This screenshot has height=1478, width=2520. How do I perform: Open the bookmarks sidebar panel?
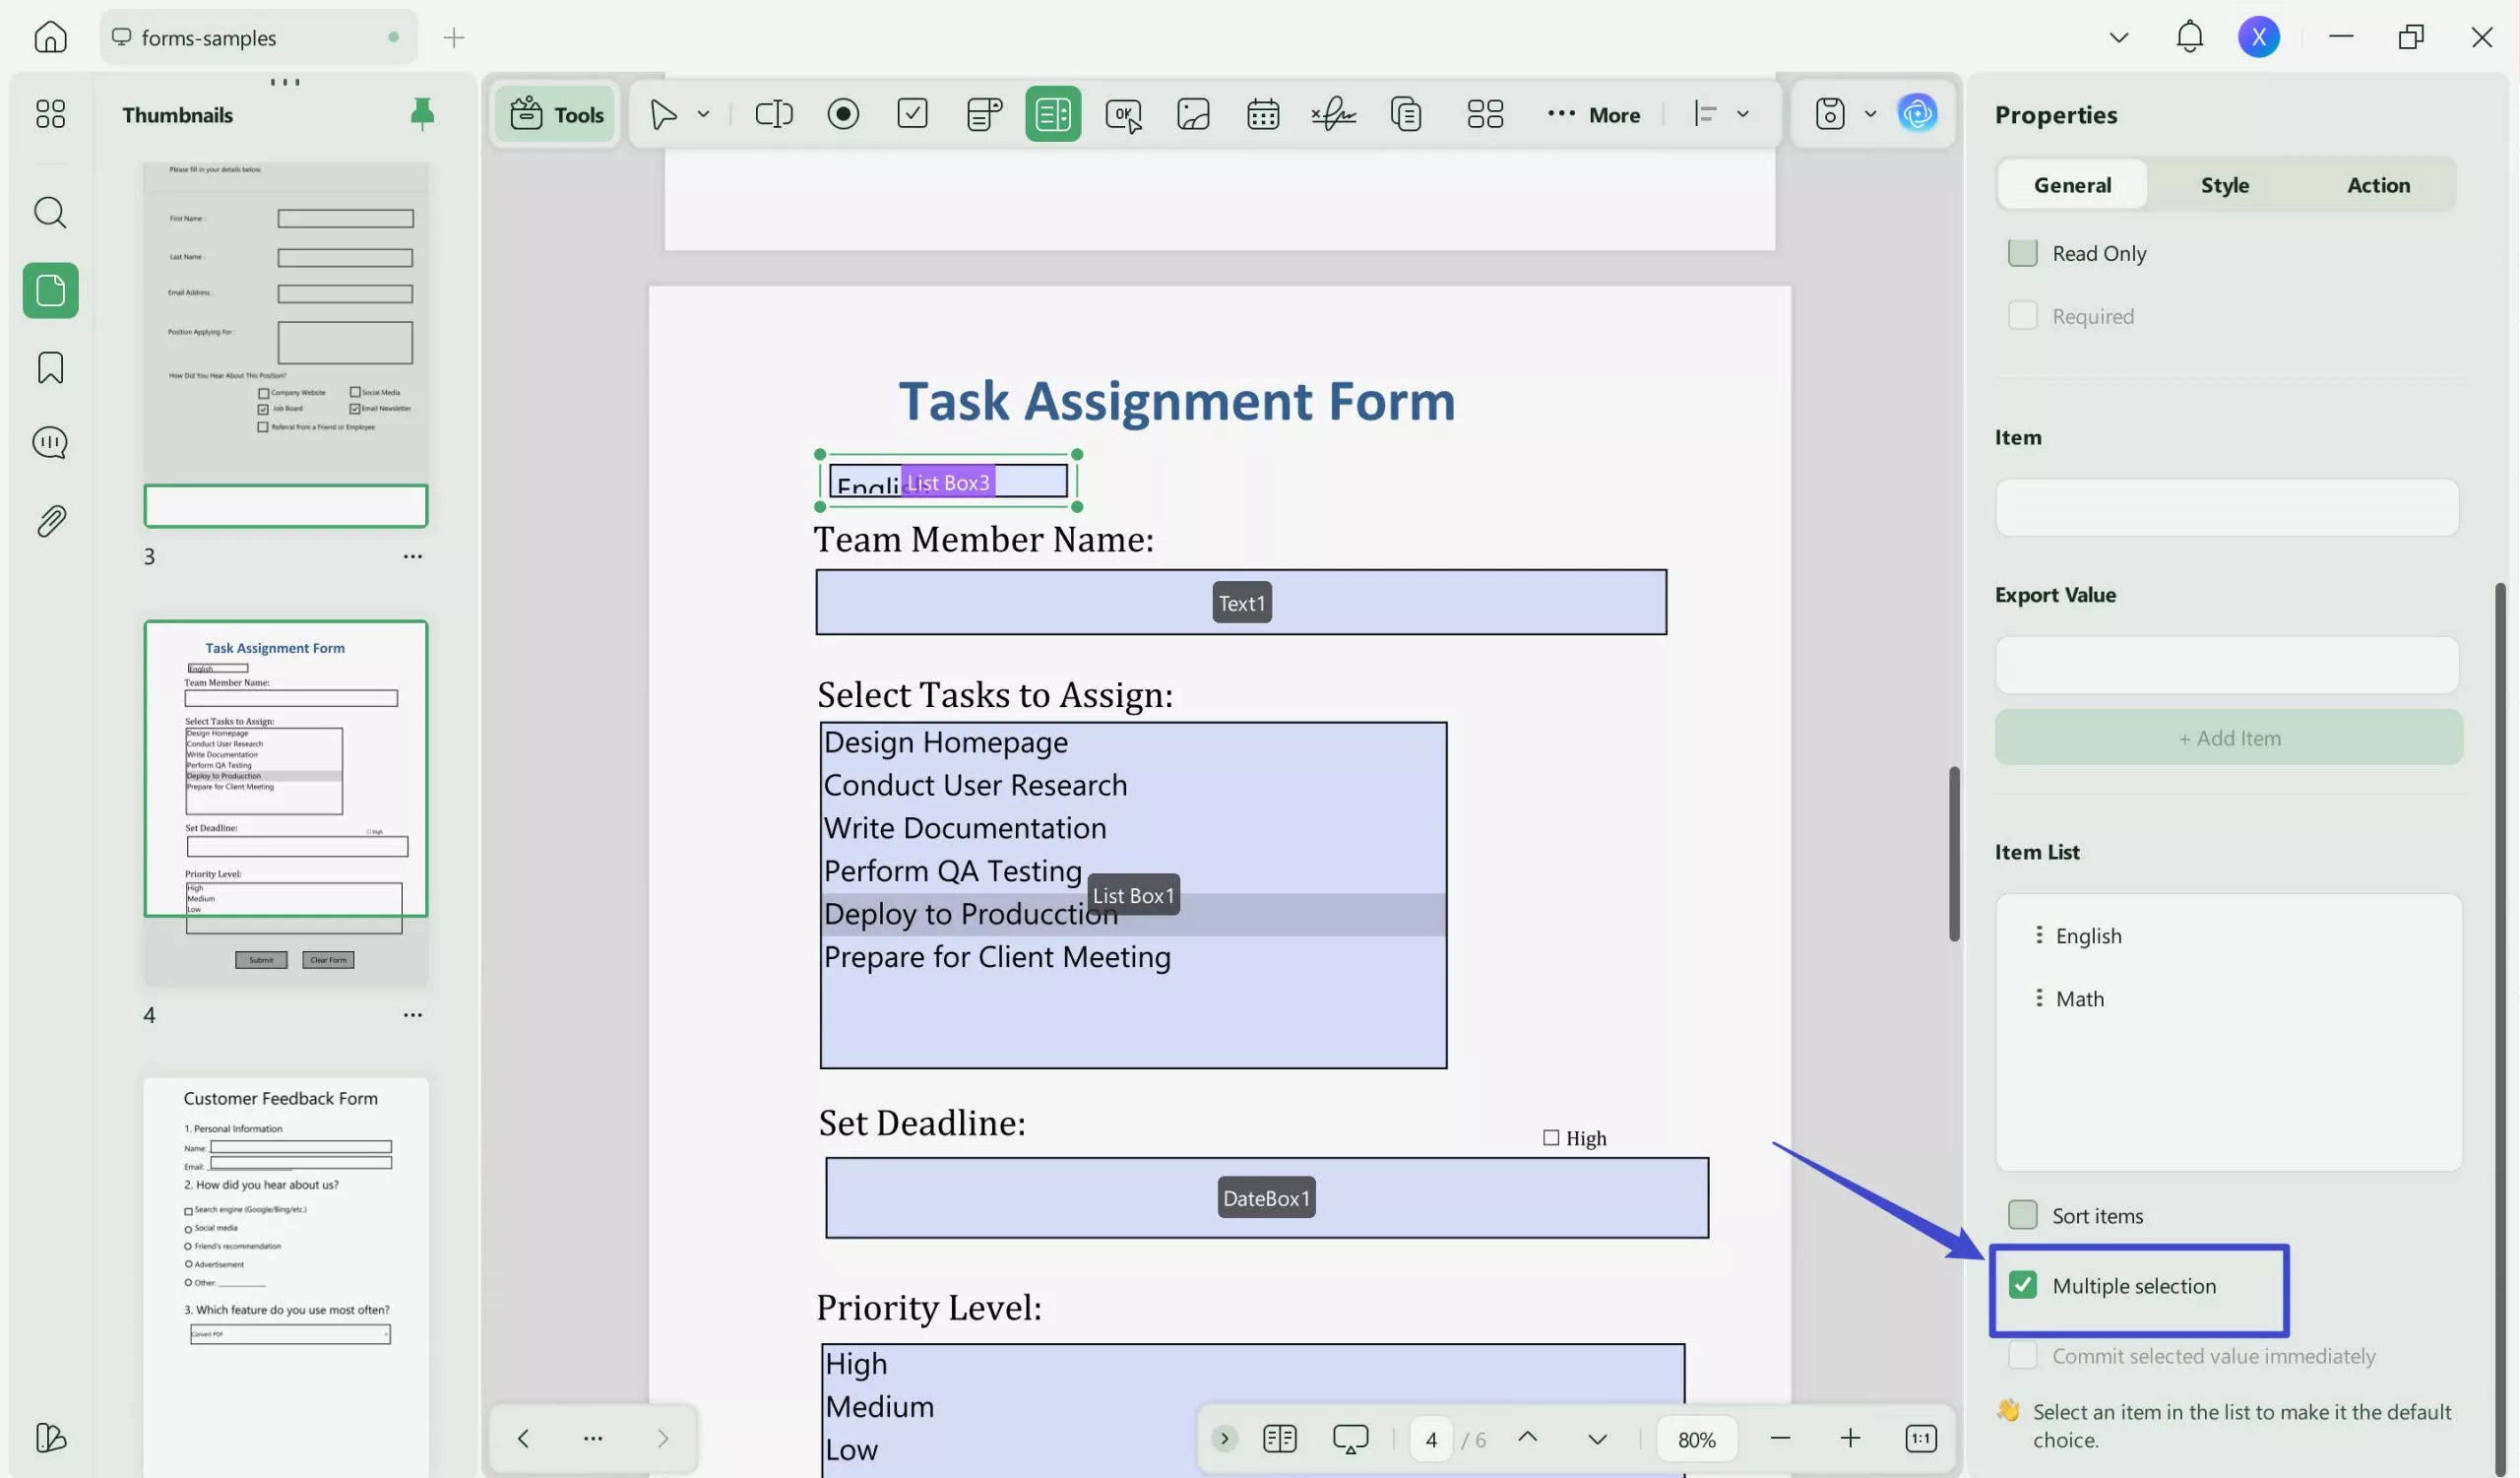(50, 367)
